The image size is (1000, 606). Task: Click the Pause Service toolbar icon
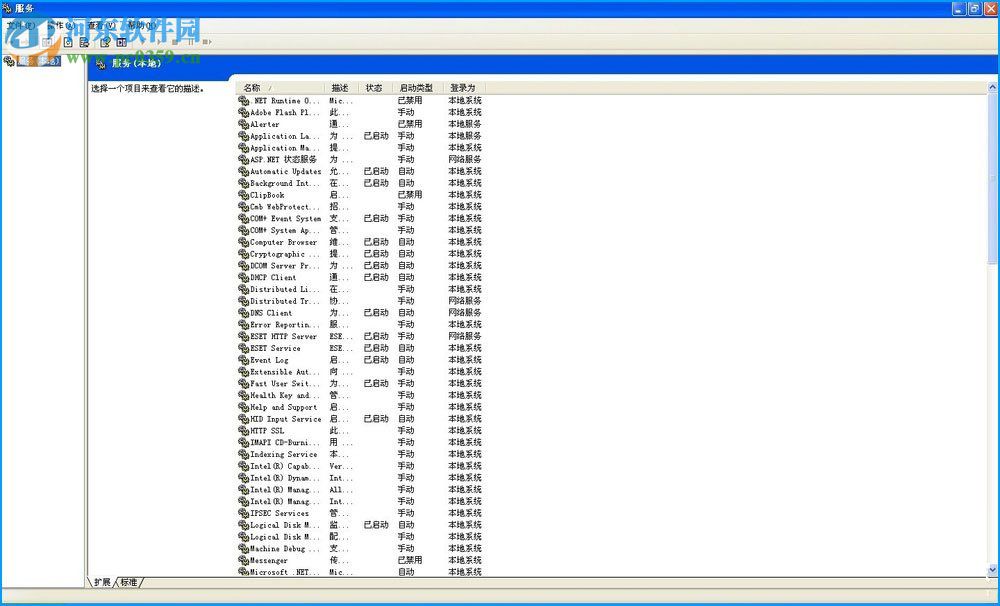point(191,42)
